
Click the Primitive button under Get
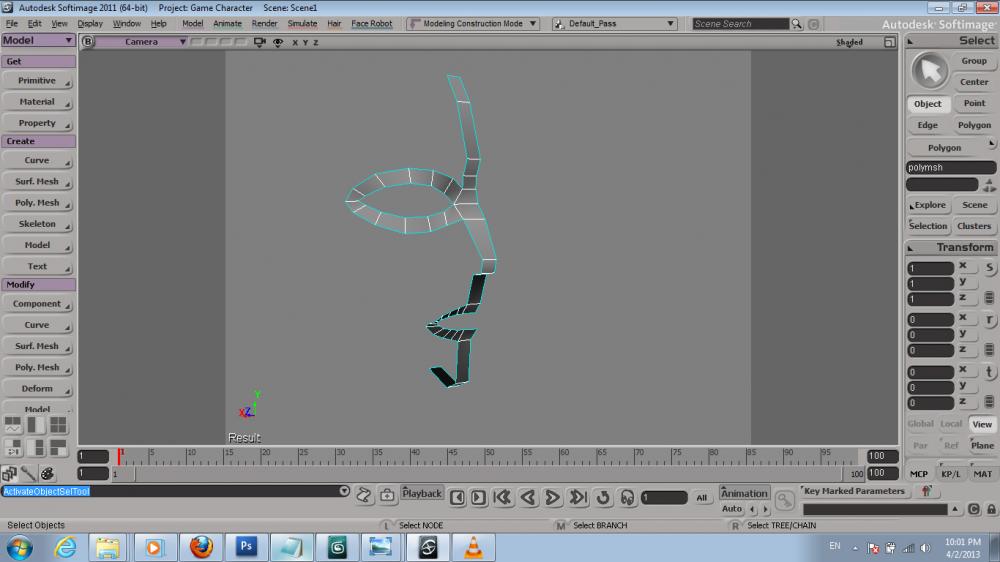[37, 81]
